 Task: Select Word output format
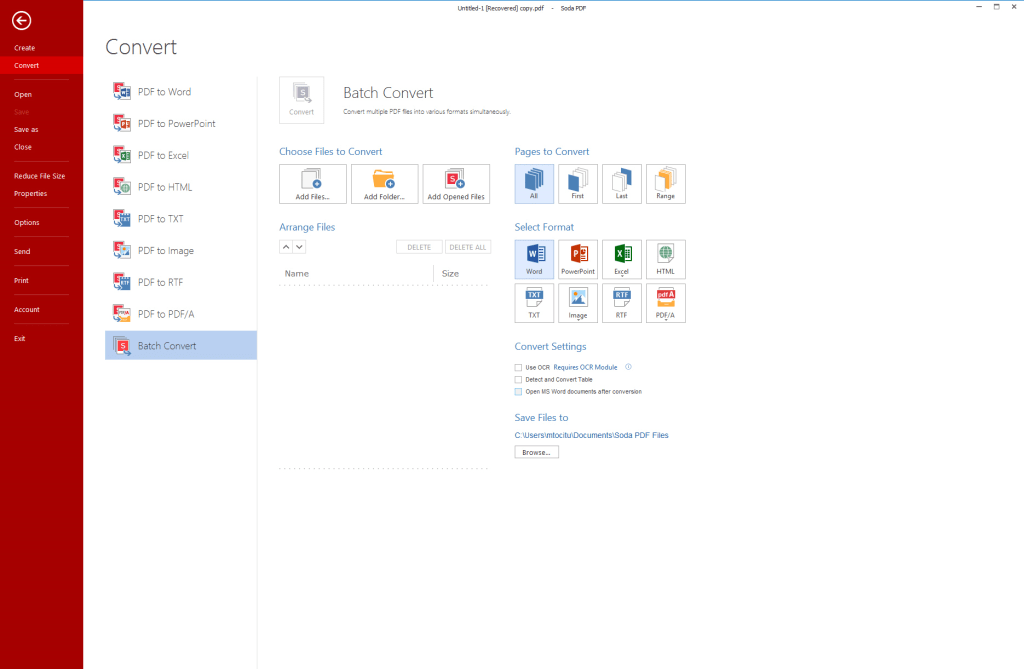pyautogui.click(x=534, y=259)
